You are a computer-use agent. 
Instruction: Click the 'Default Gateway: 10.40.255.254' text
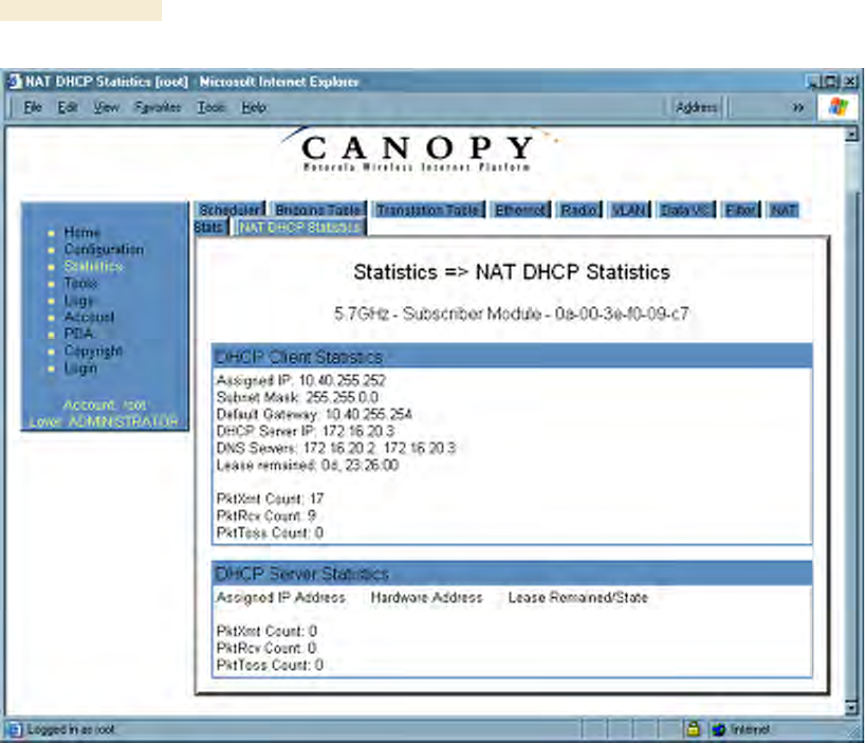(x=314, y=414)
